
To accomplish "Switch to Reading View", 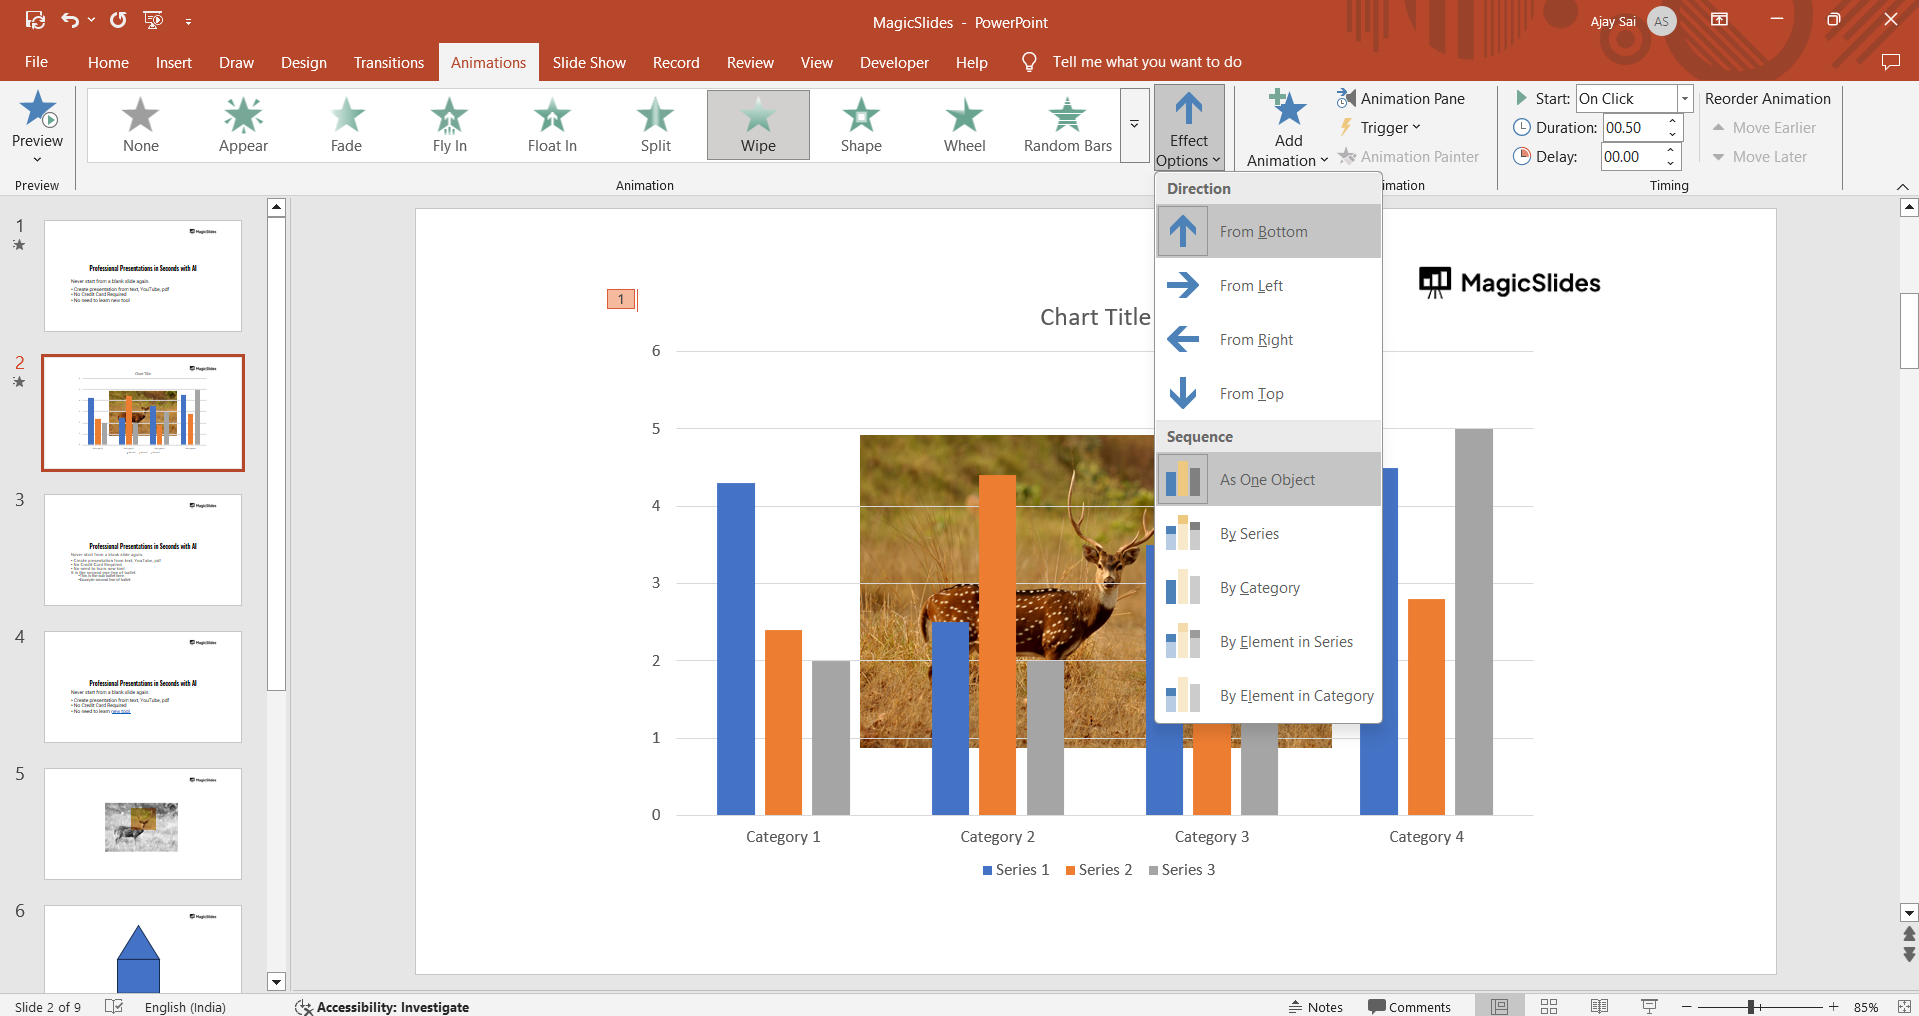I will [x=1599, y=1006].
